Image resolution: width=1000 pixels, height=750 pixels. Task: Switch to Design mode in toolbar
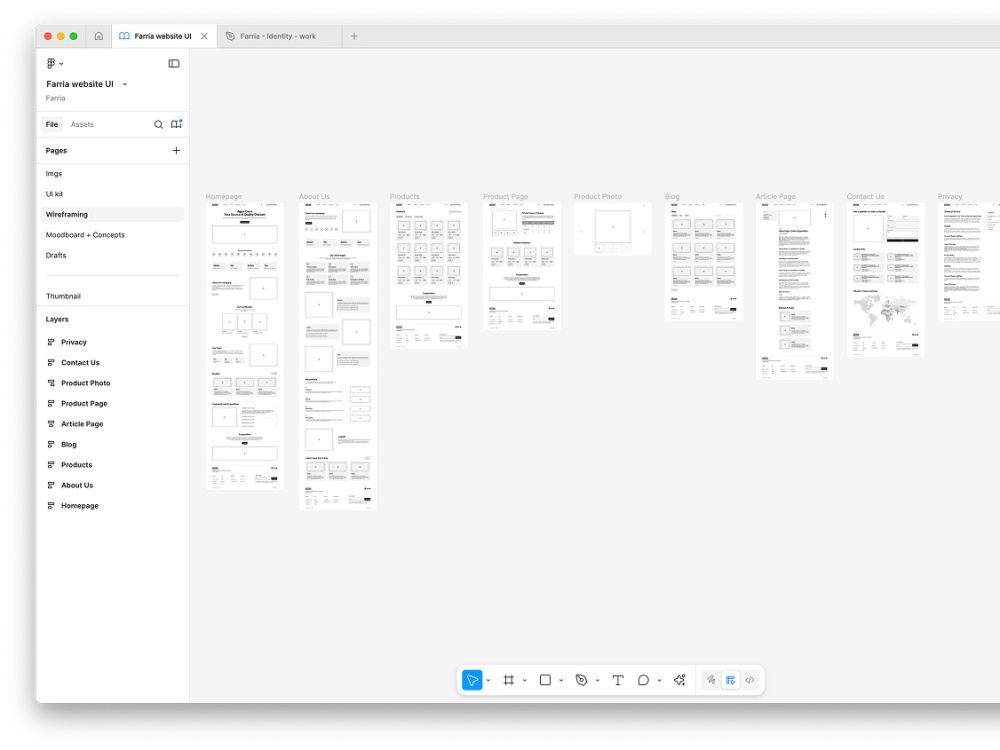730,680
